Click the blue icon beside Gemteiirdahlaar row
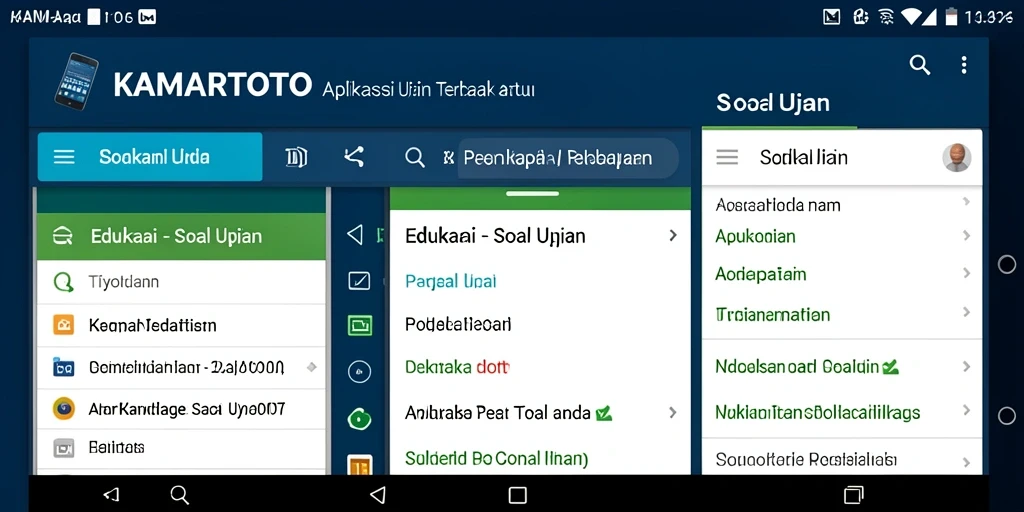This screenshot has width=1024, height=512. pos(63,368)
